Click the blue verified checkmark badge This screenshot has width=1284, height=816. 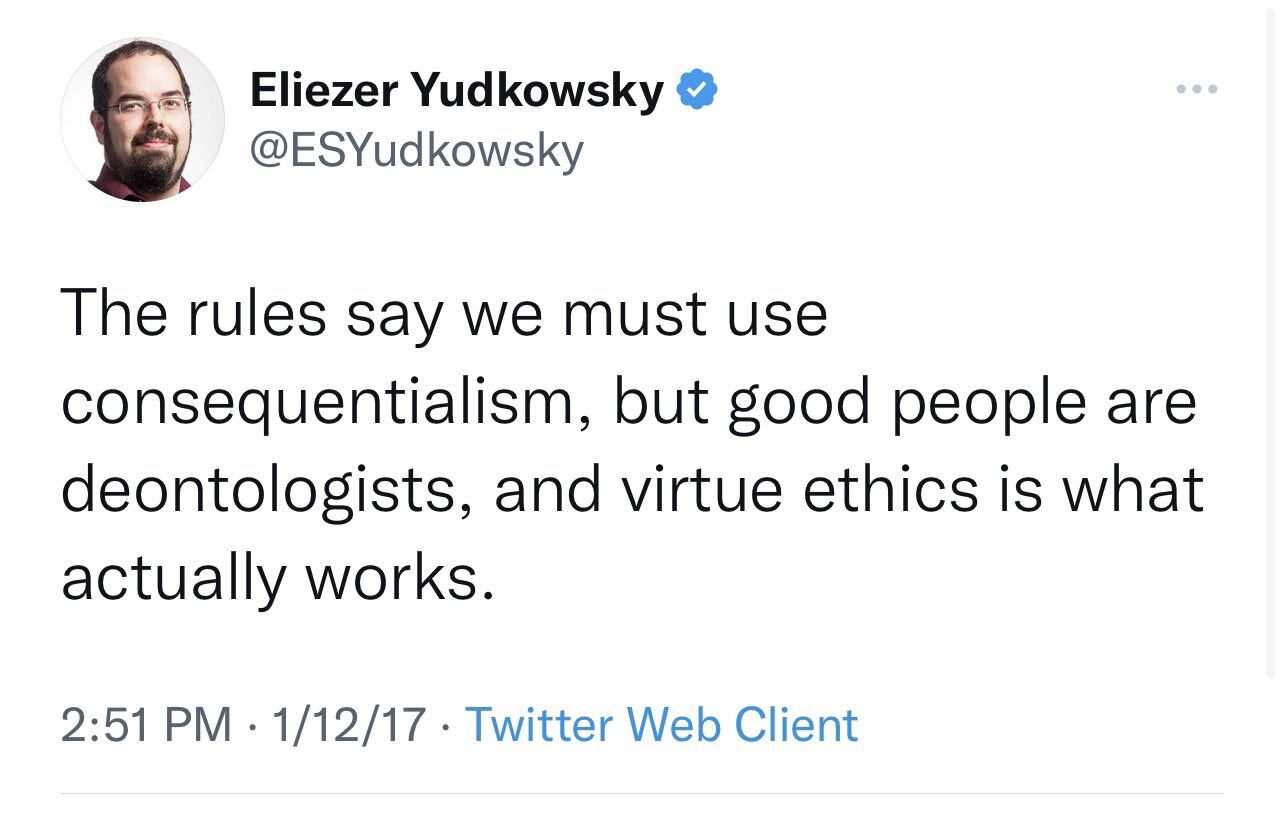pyautogui.click(x=697, y=91)
